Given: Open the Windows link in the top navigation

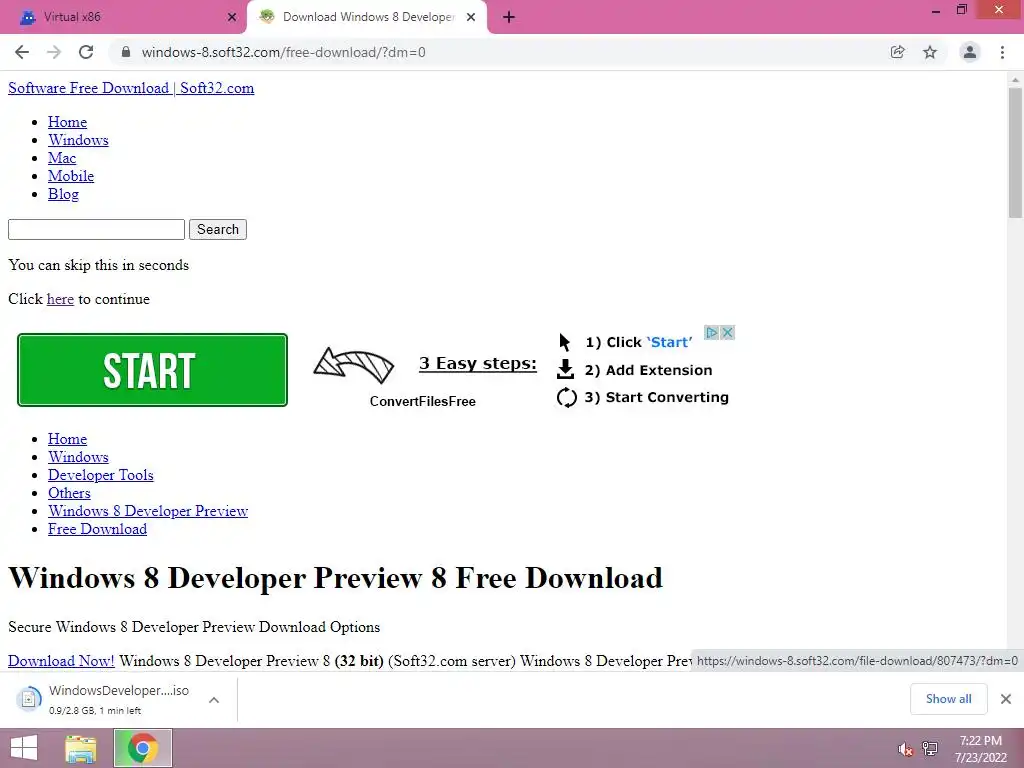Looking at the screenshot, I should (78, 140).
